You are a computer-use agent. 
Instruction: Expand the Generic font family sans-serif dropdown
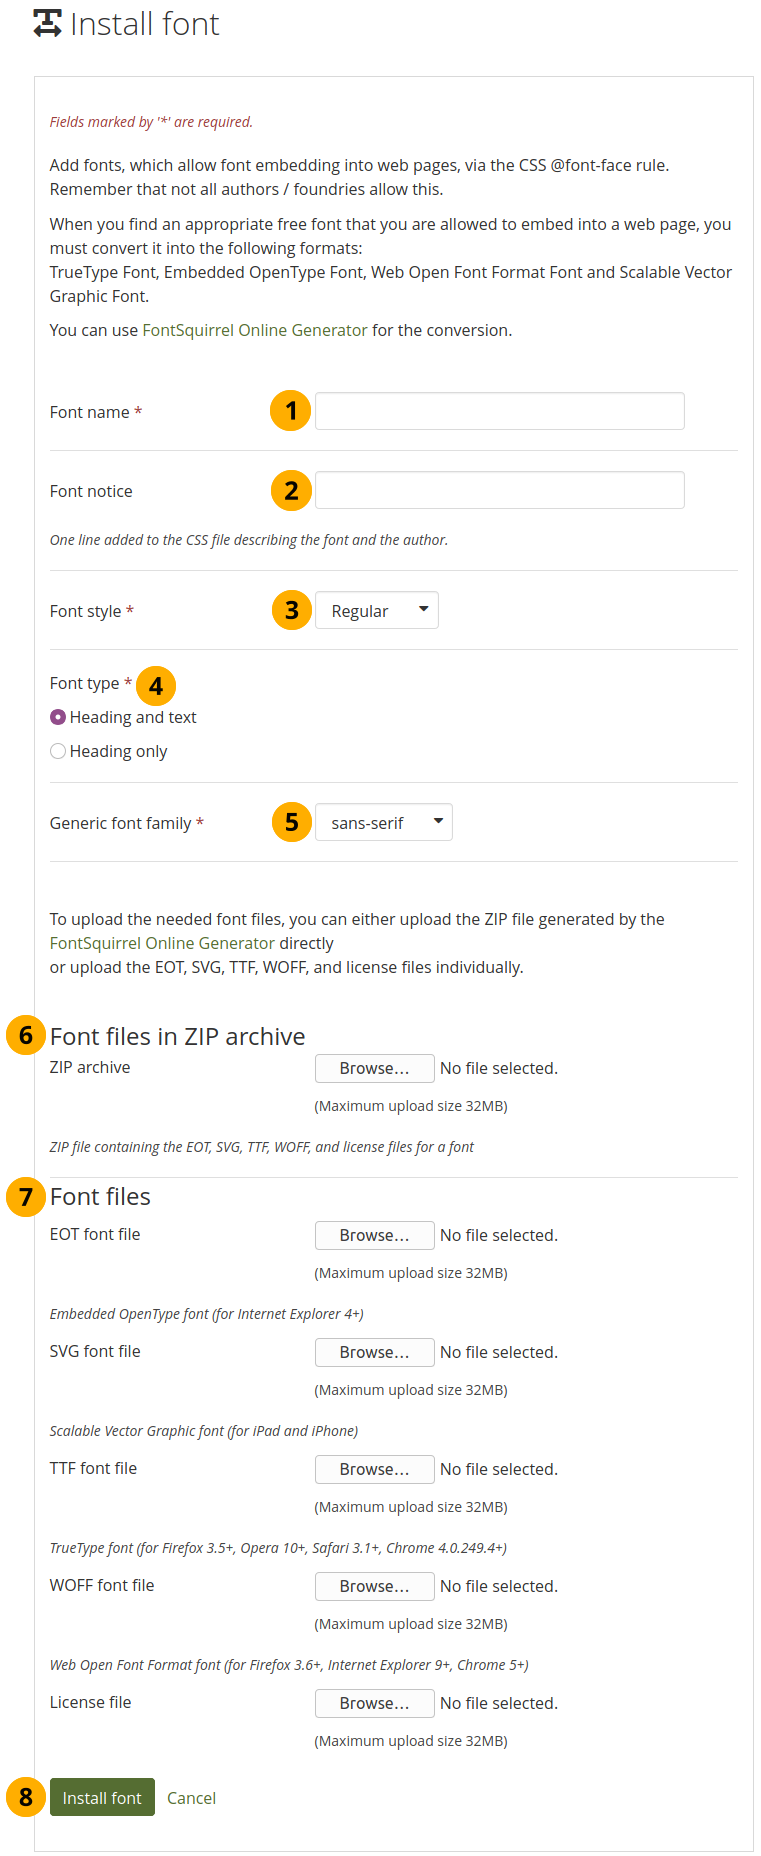(383, 822)
